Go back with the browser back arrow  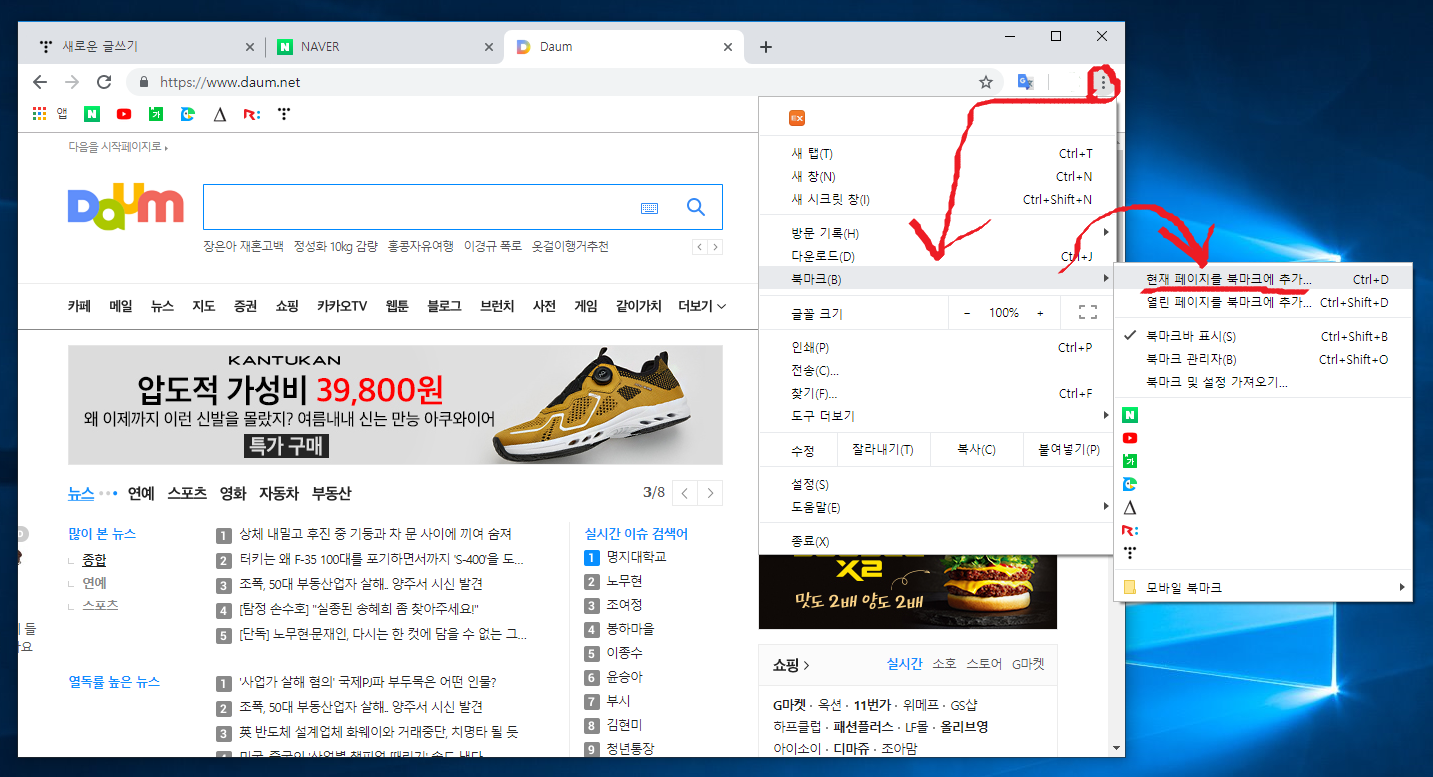click(40, 82)
